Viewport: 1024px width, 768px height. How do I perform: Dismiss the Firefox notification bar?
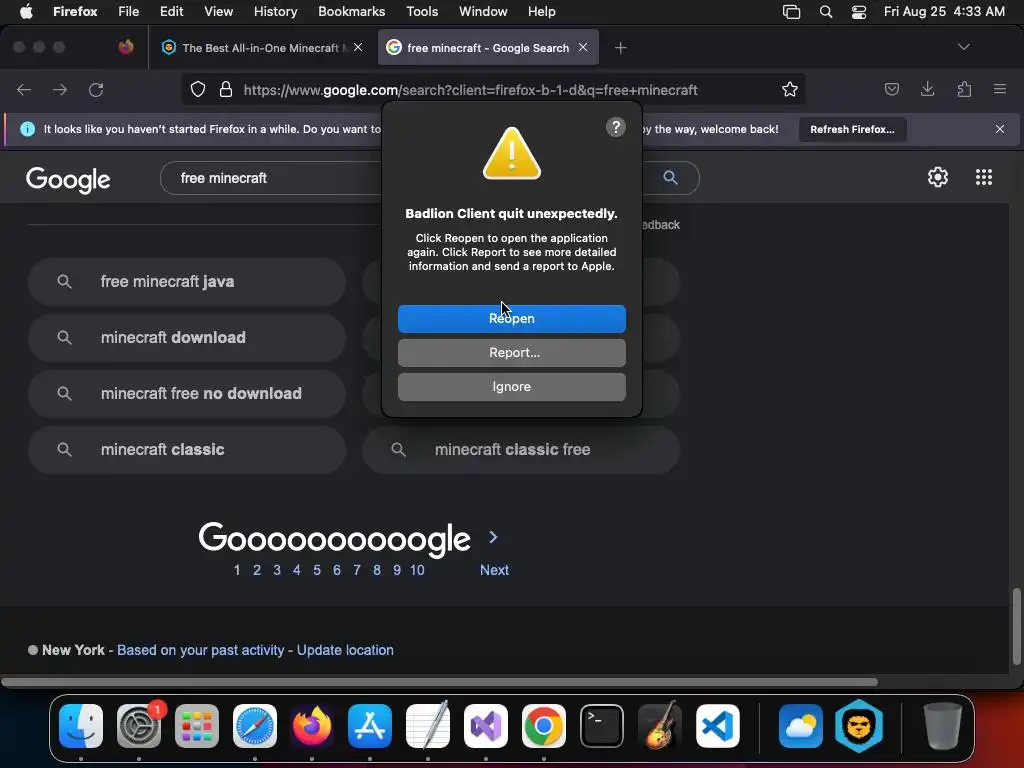click(x=1000, y=129)
